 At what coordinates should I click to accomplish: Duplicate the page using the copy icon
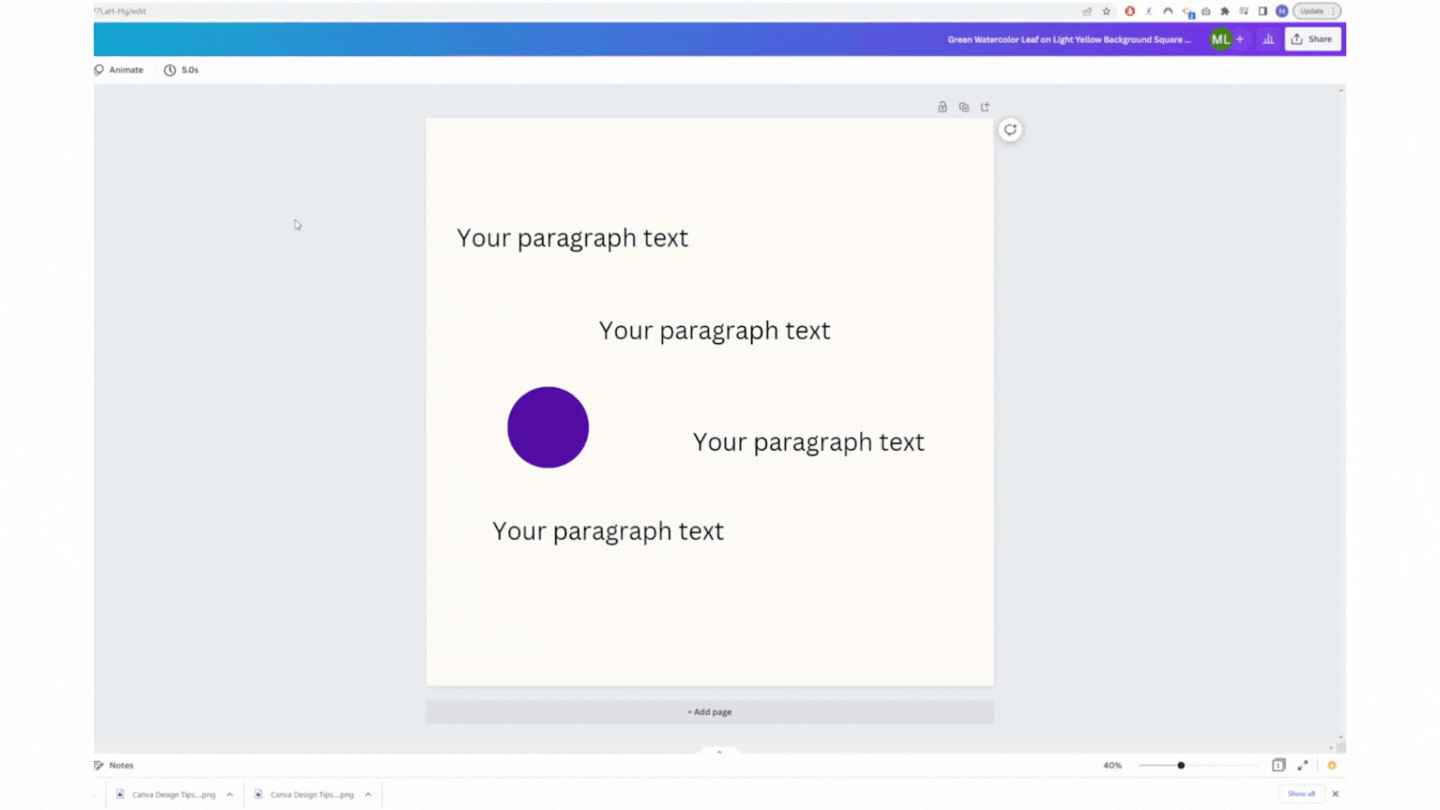[x=964, y=107]
